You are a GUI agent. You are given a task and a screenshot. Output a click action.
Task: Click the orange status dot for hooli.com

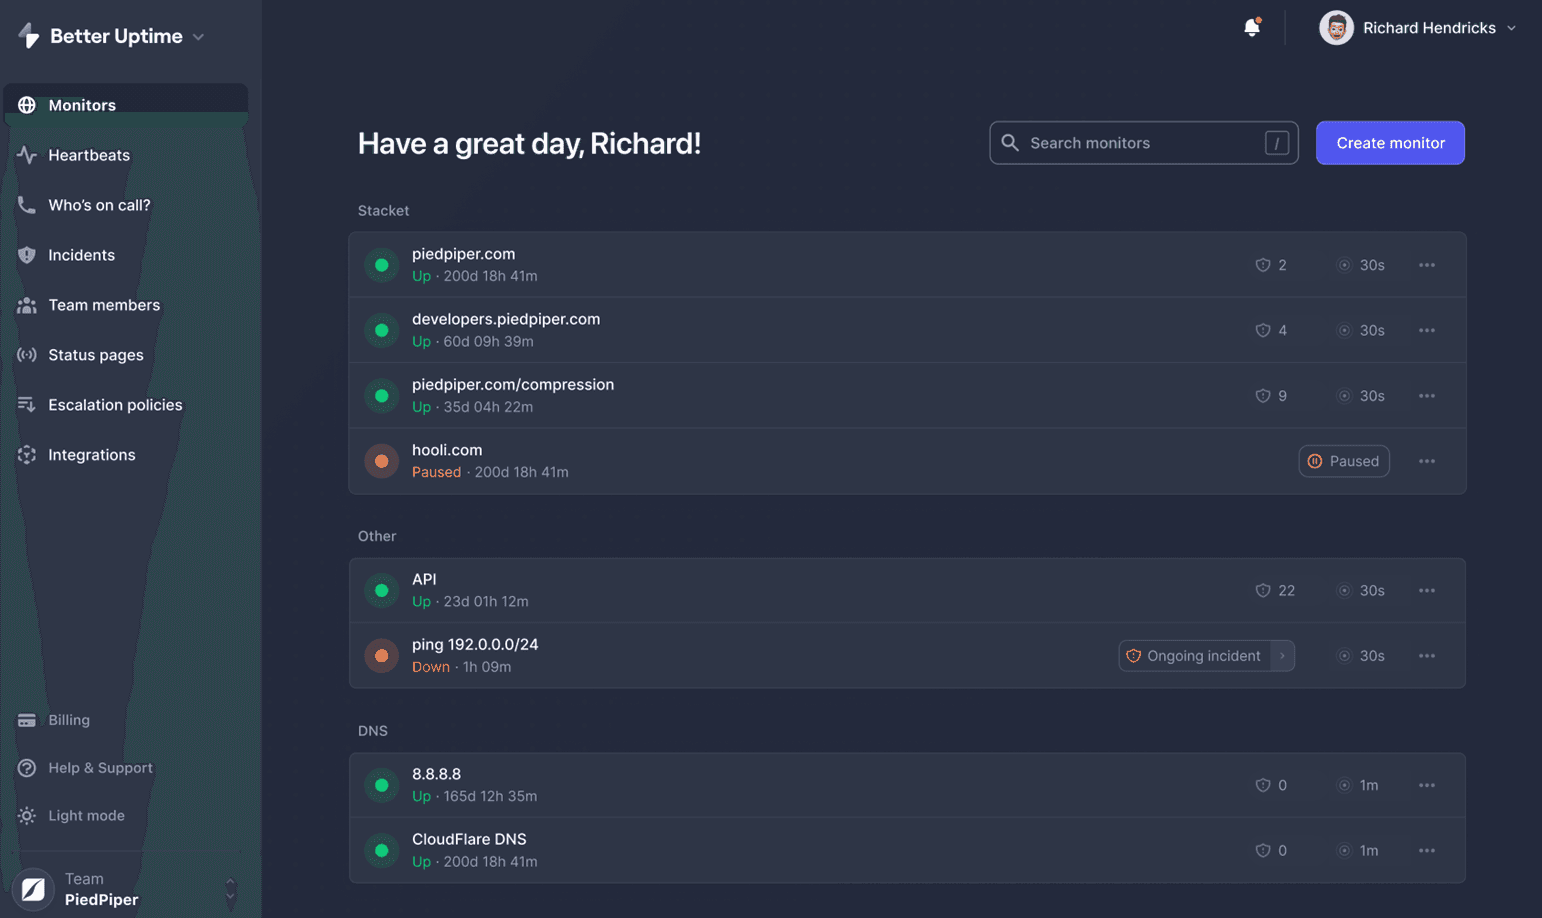coord(381,461)
